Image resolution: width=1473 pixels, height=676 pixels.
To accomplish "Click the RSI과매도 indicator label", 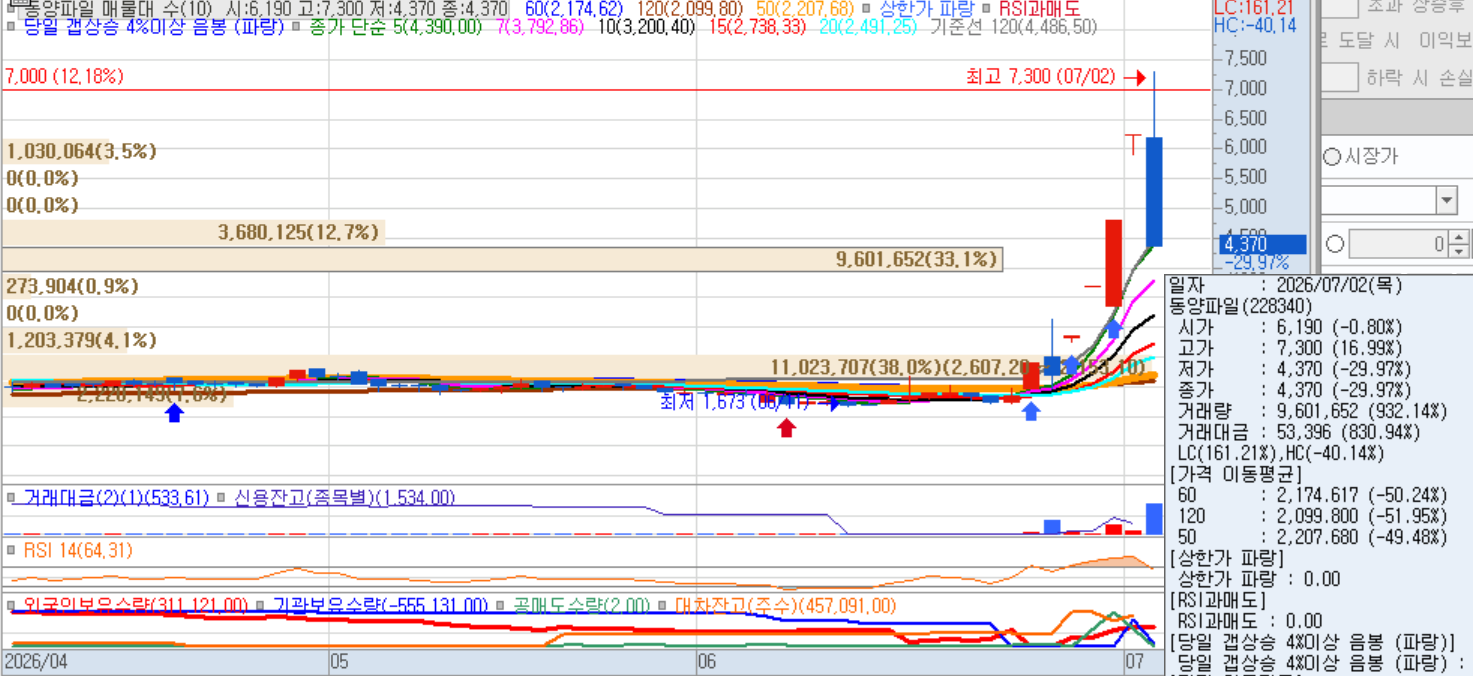I will (x=1039, y=9).
